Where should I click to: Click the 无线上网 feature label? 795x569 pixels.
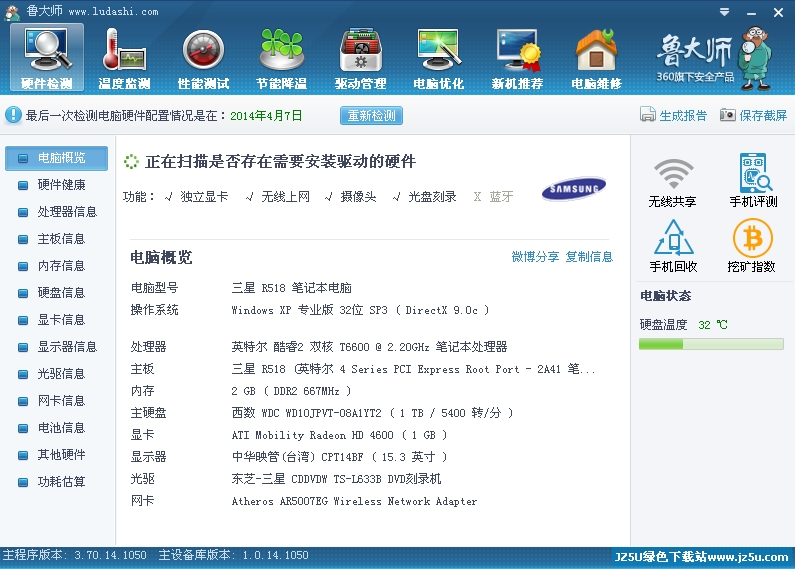pyautogui.click(x=285, y=197)
